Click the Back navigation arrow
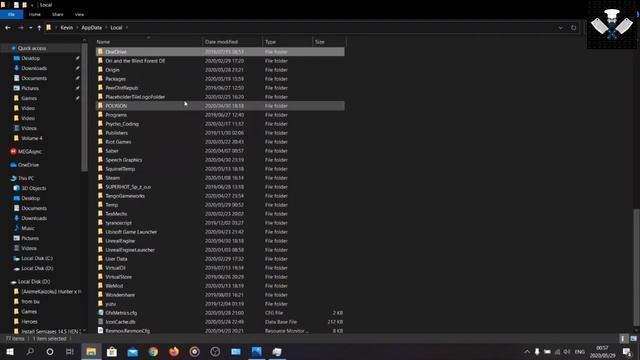 pyautogui.click(x=8, y=28)
